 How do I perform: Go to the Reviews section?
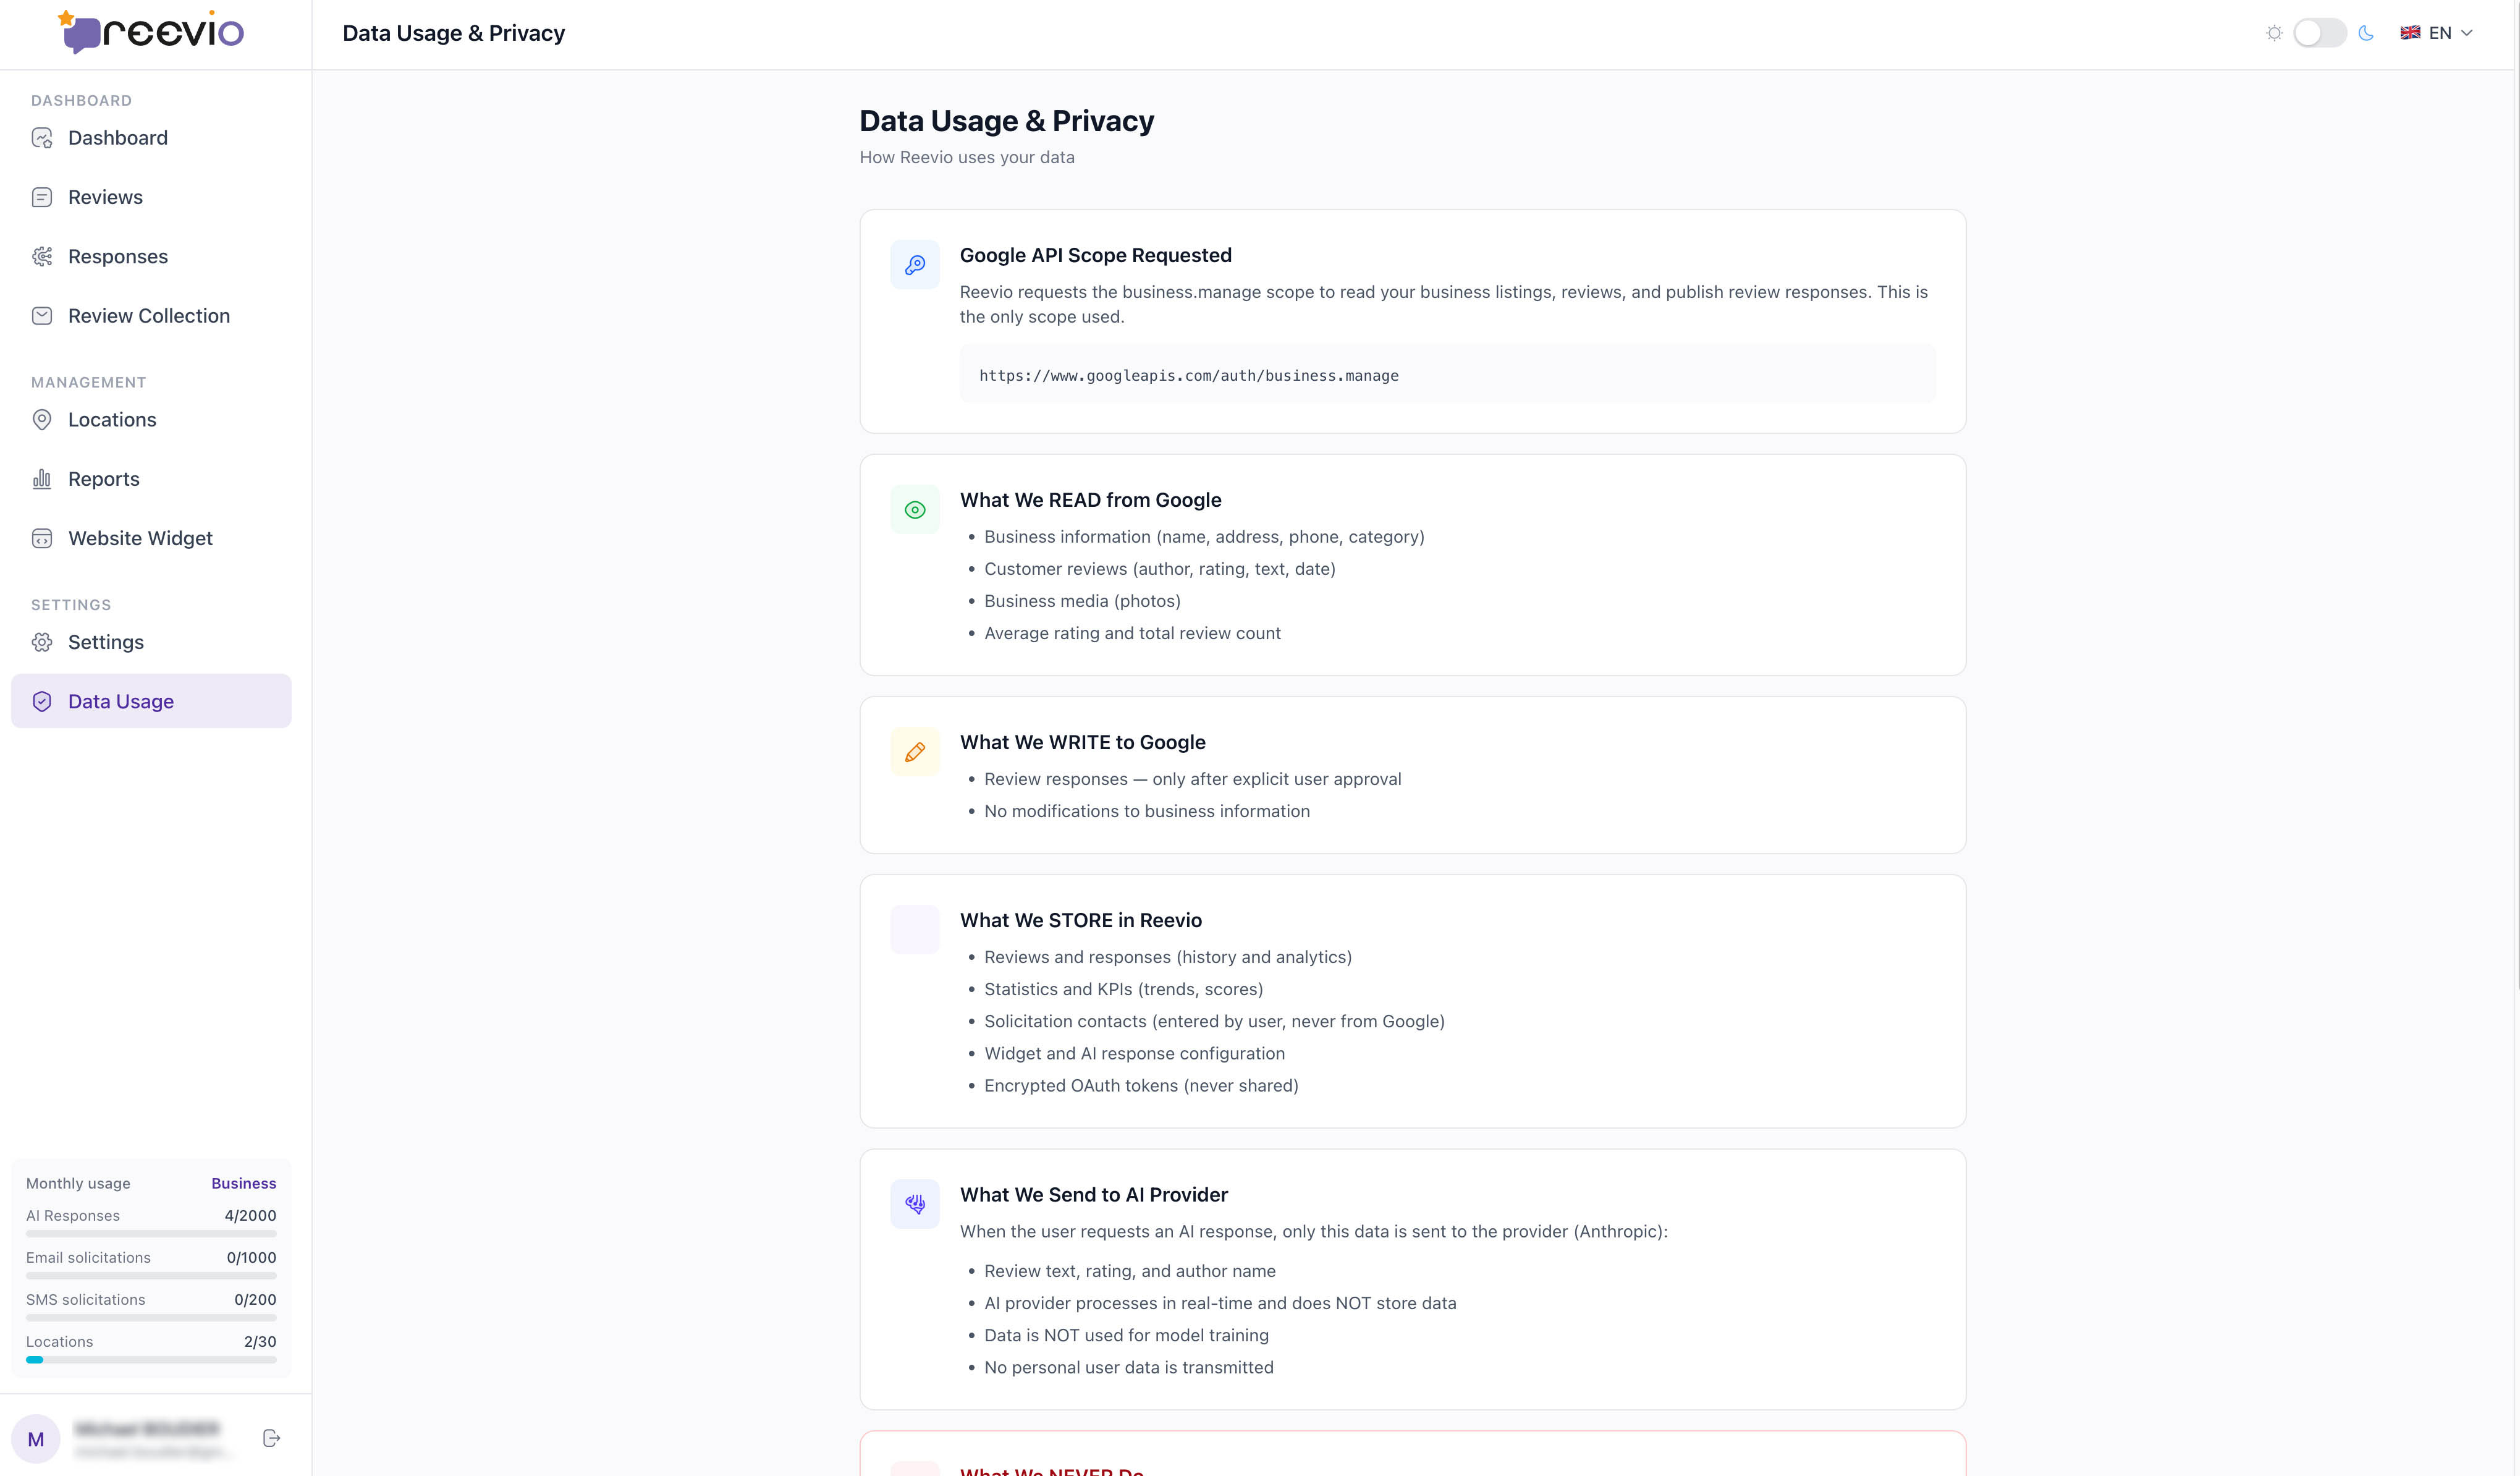point(105,197)
